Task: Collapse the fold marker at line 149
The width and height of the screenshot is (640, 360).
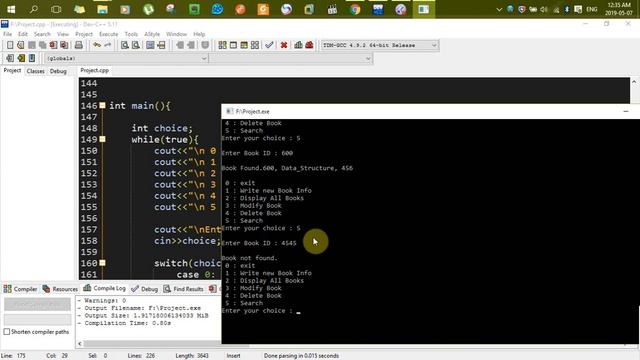Action: [x=102, y=139]
